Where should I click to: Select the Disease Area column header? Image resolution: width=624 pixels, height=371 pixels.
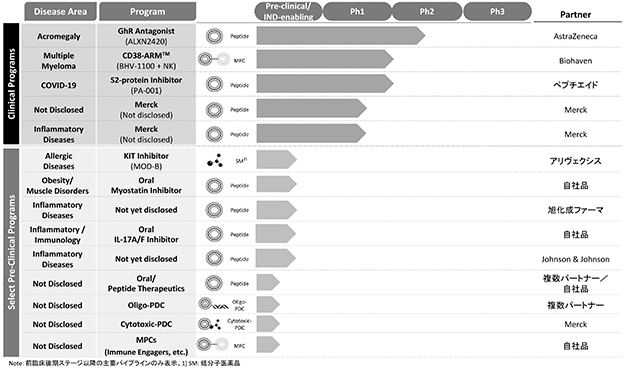pos(60,12)
